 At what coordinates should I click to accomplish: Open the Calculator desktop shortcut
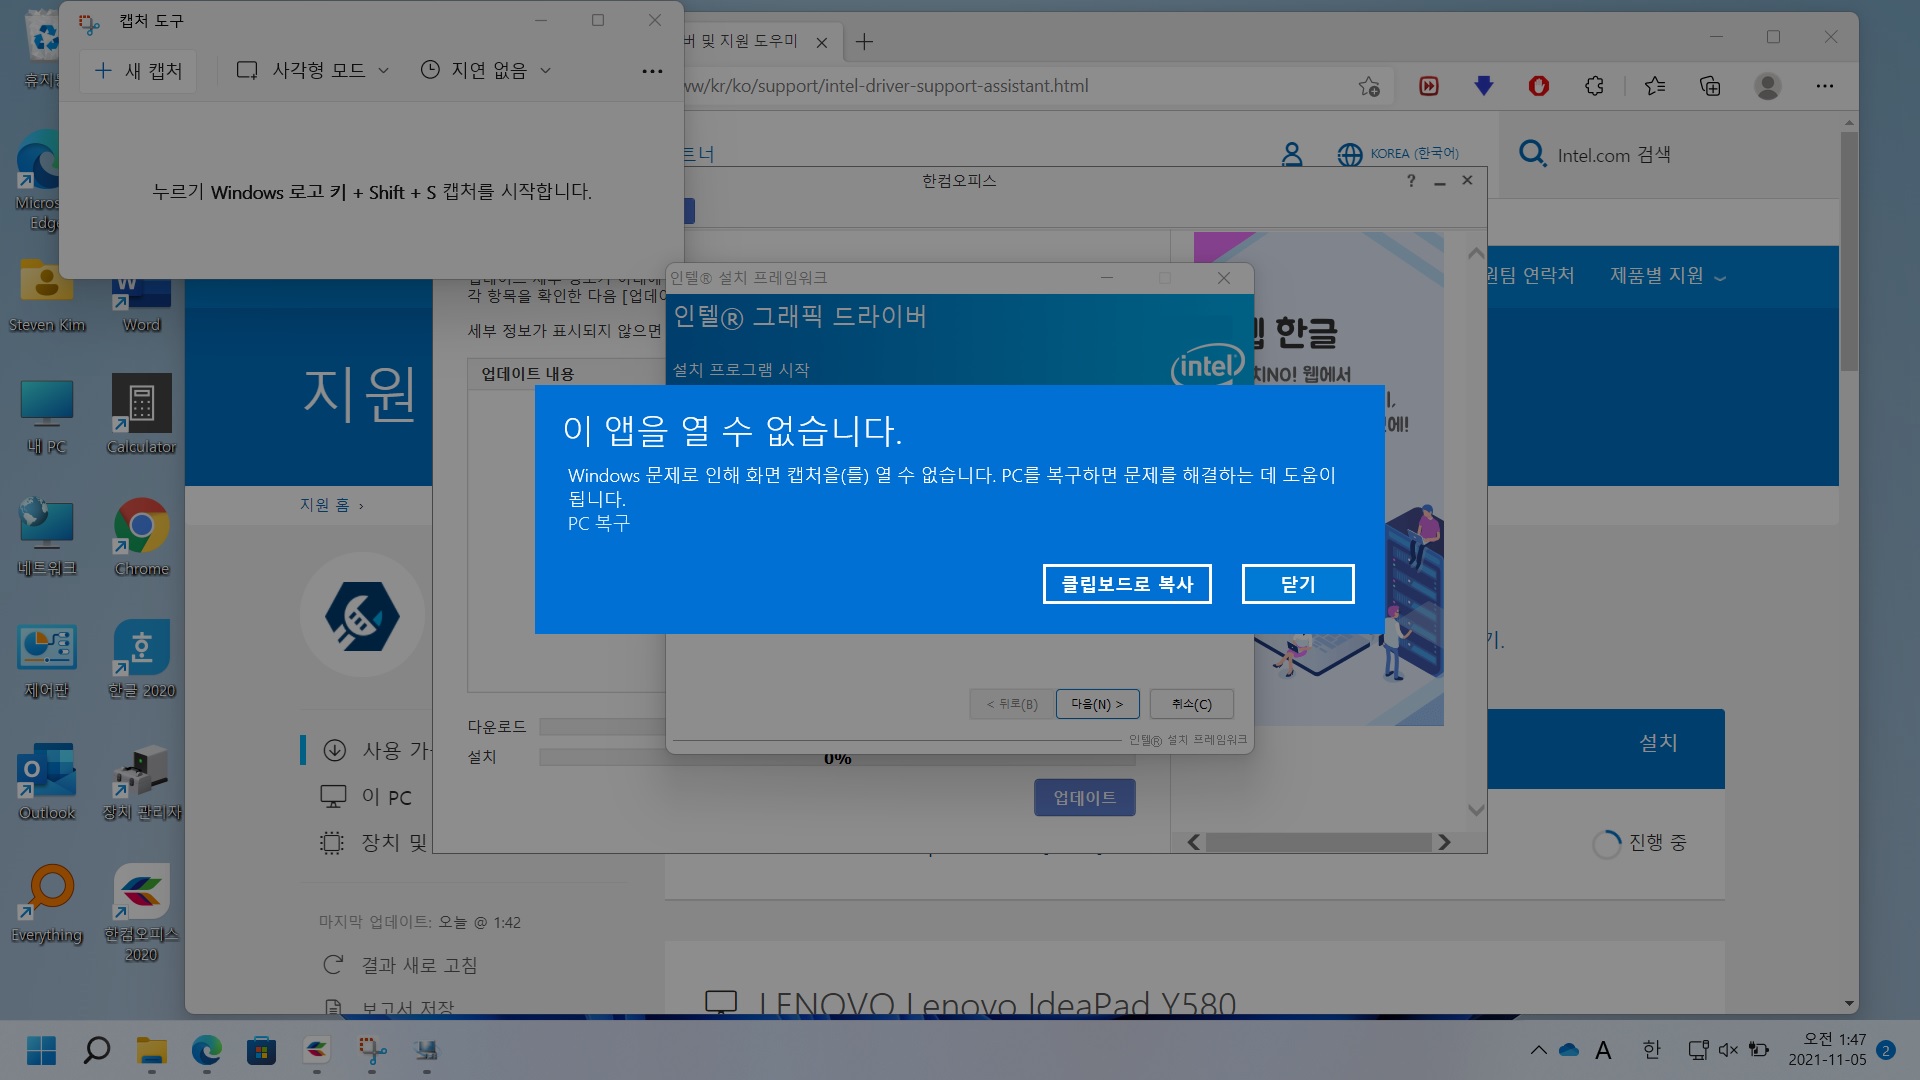pos(141,415)
